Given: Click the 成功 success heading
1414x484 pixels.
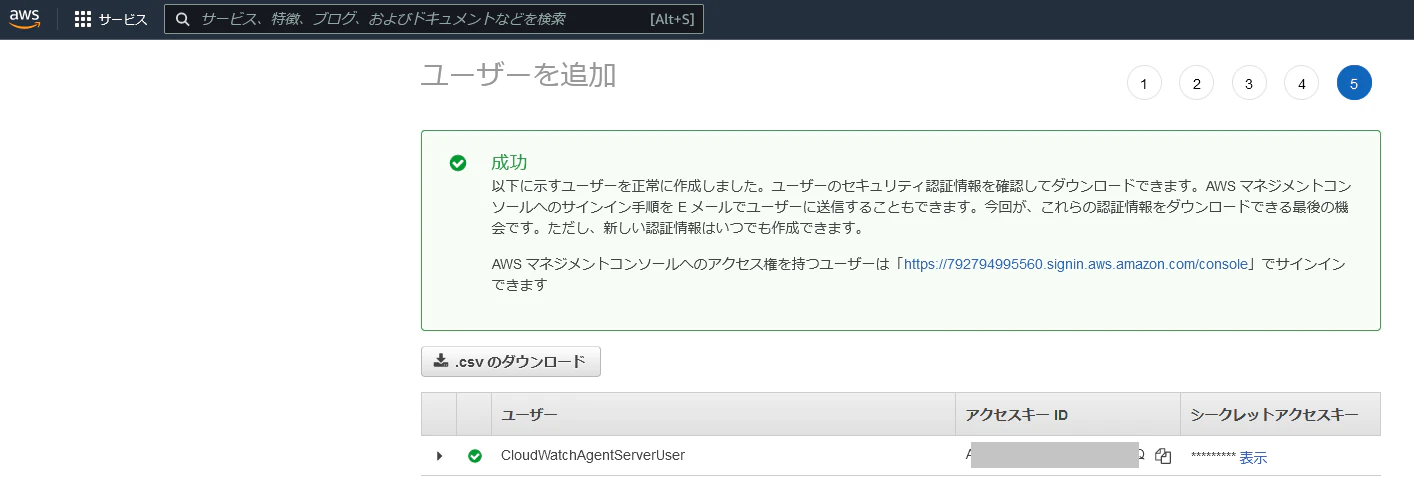Looking at the screenshot, I should coord(509,162).
